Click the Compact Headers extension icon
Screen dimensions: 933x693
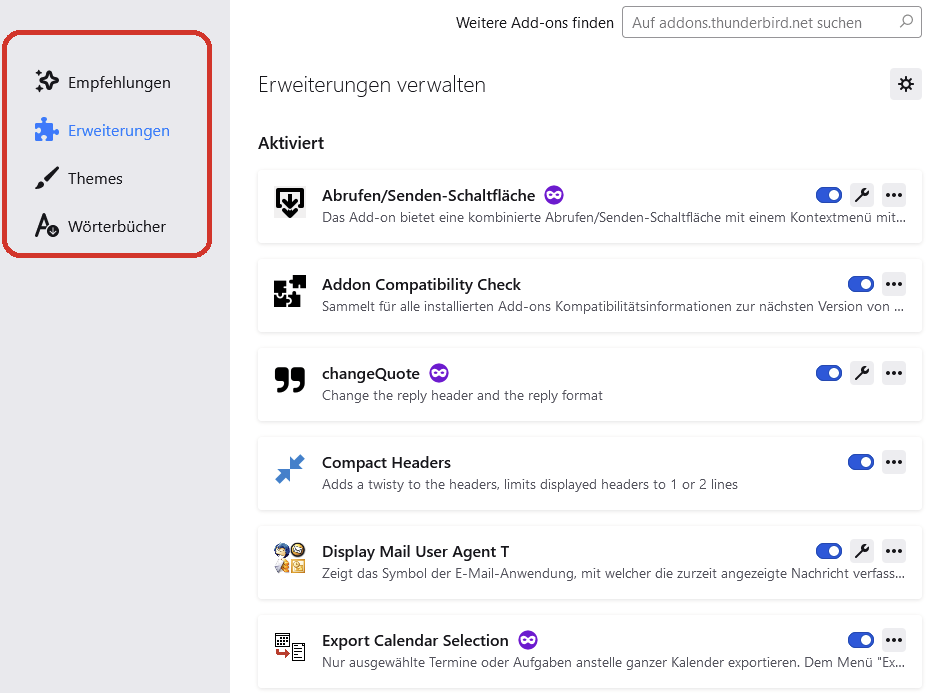coord(290,469)
